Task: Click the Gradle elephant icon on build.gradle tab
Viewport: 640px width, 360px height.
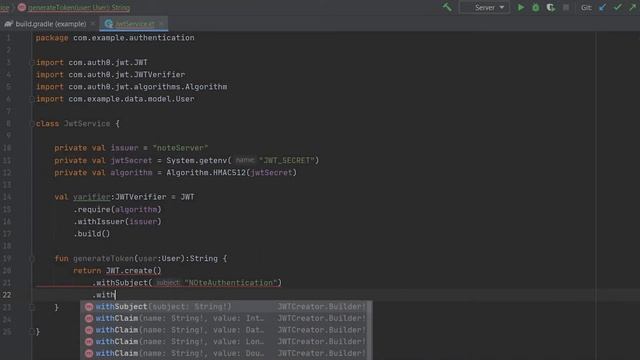Action: (8, 24)
